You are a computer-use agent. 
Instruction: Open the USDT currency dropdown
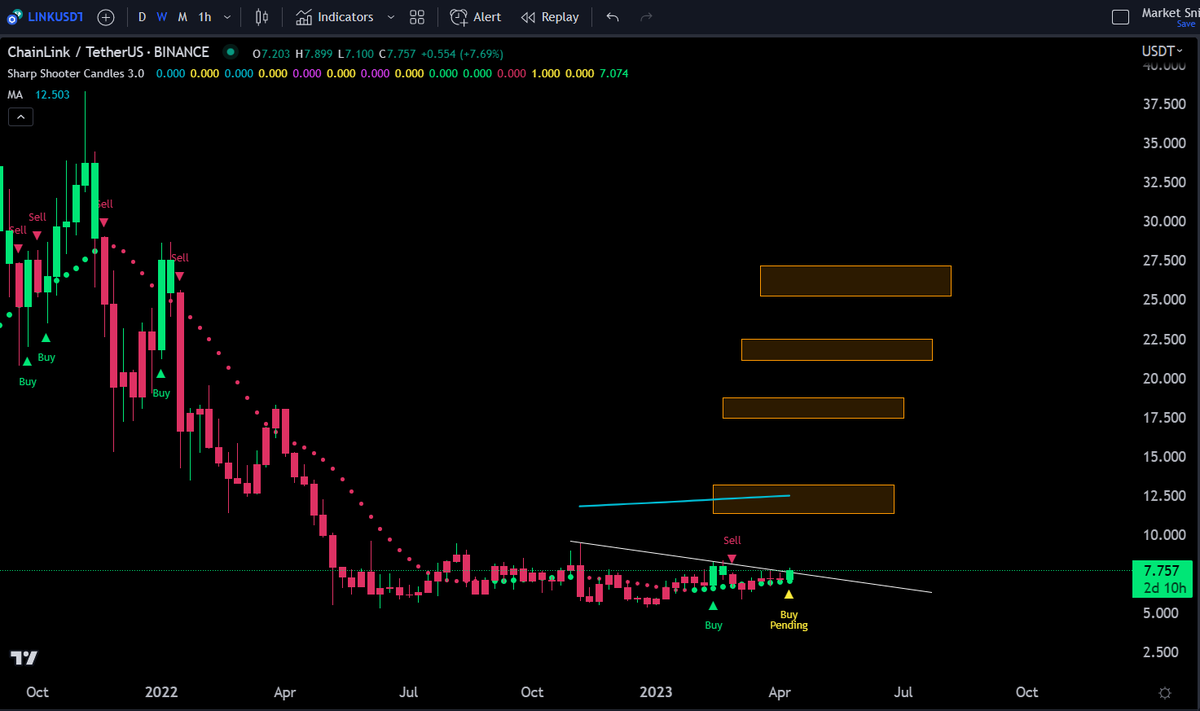(1163, 51)
